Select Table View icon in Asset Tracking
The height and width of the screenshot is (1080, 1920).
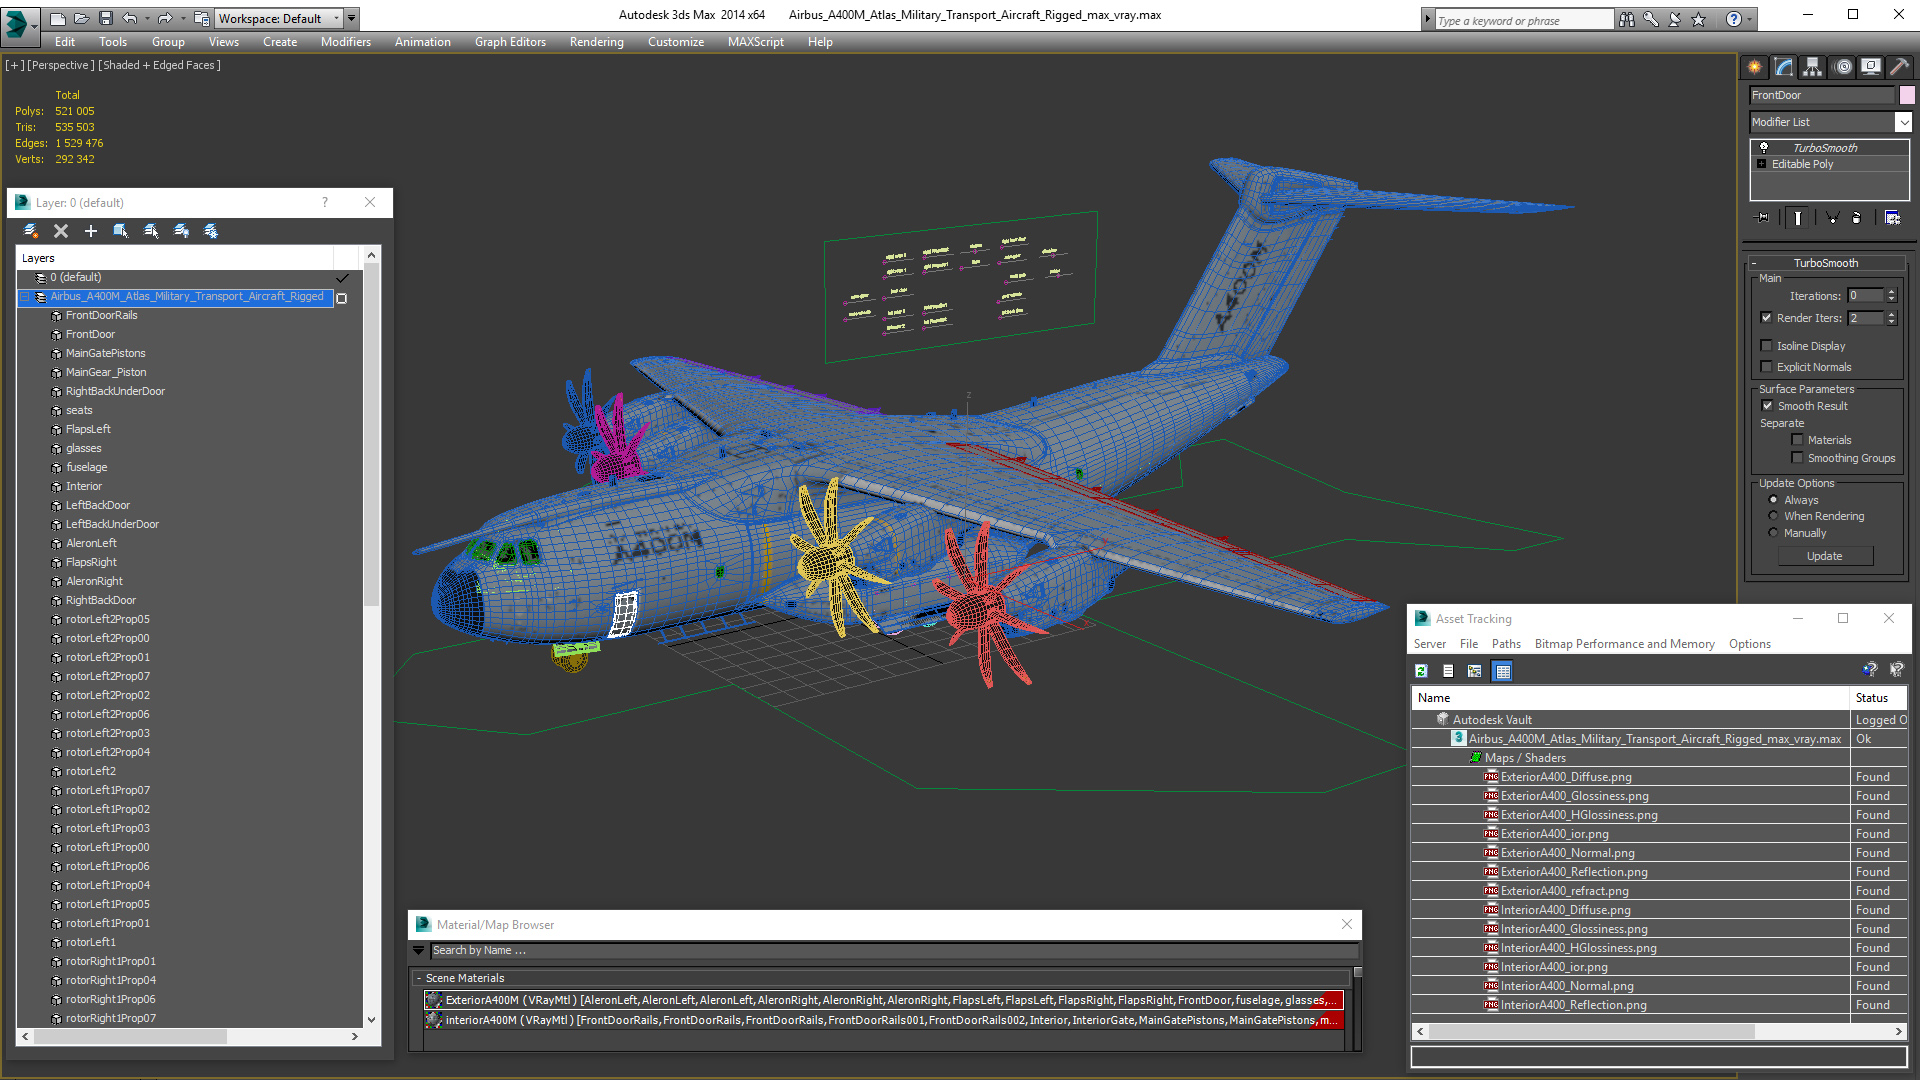pyautogui.click(x=1502, y=671)
